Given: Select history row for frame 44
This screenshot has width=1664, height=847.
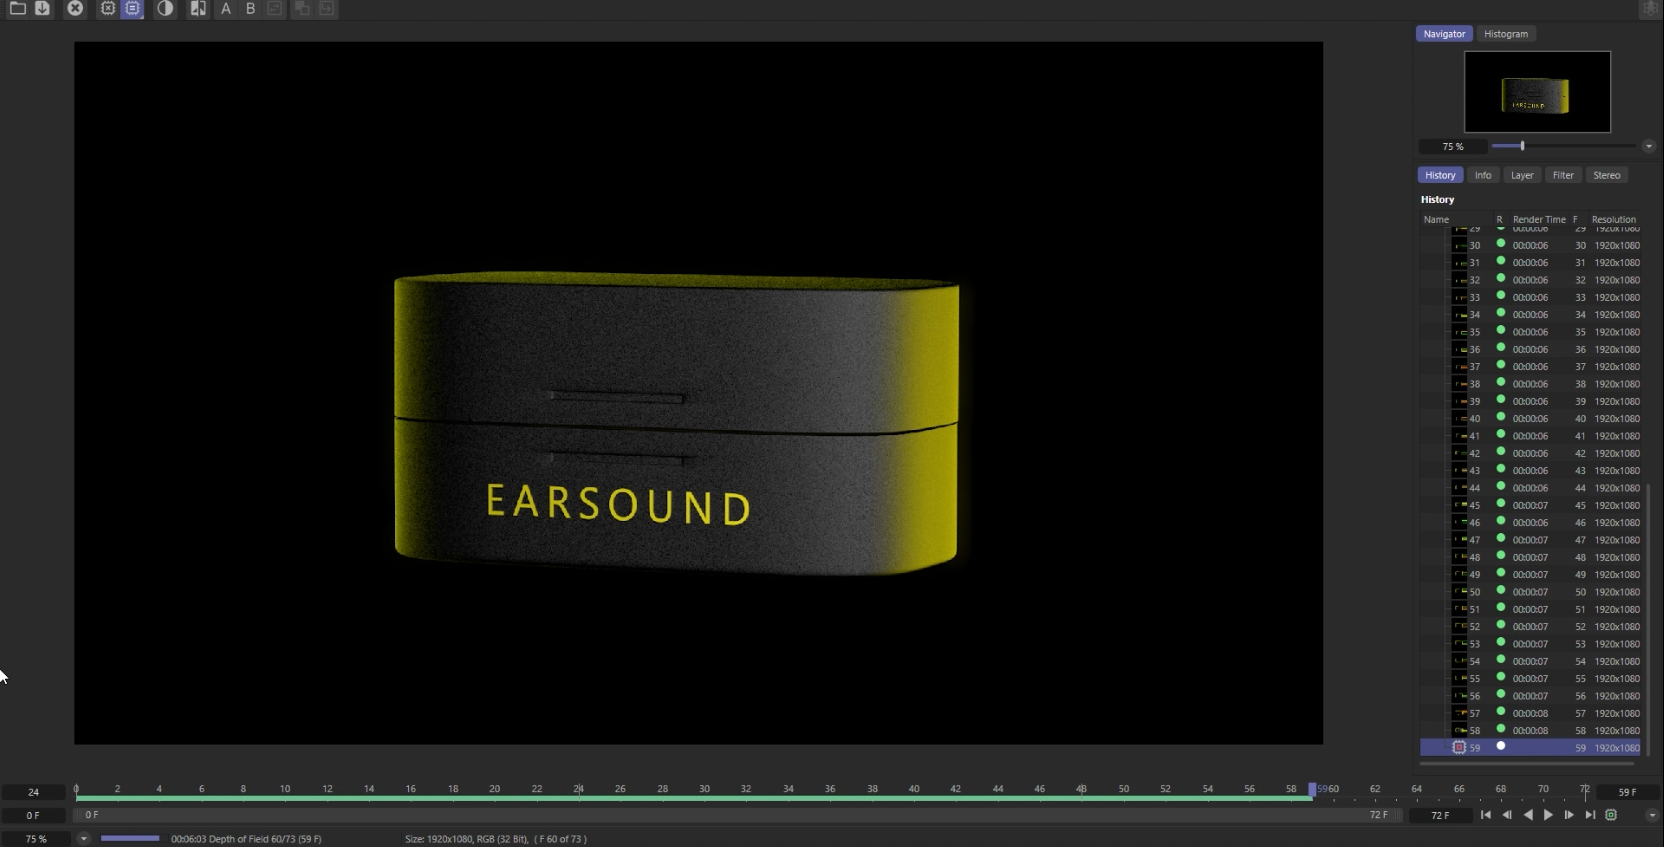Looking at the screenshot, I should pos(1531,488).
